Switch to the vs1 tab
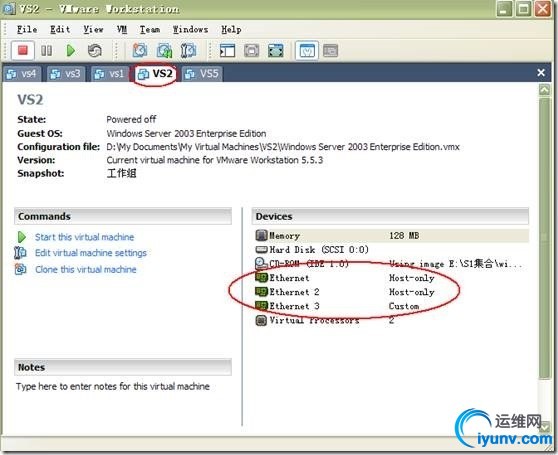 [110, 74]
